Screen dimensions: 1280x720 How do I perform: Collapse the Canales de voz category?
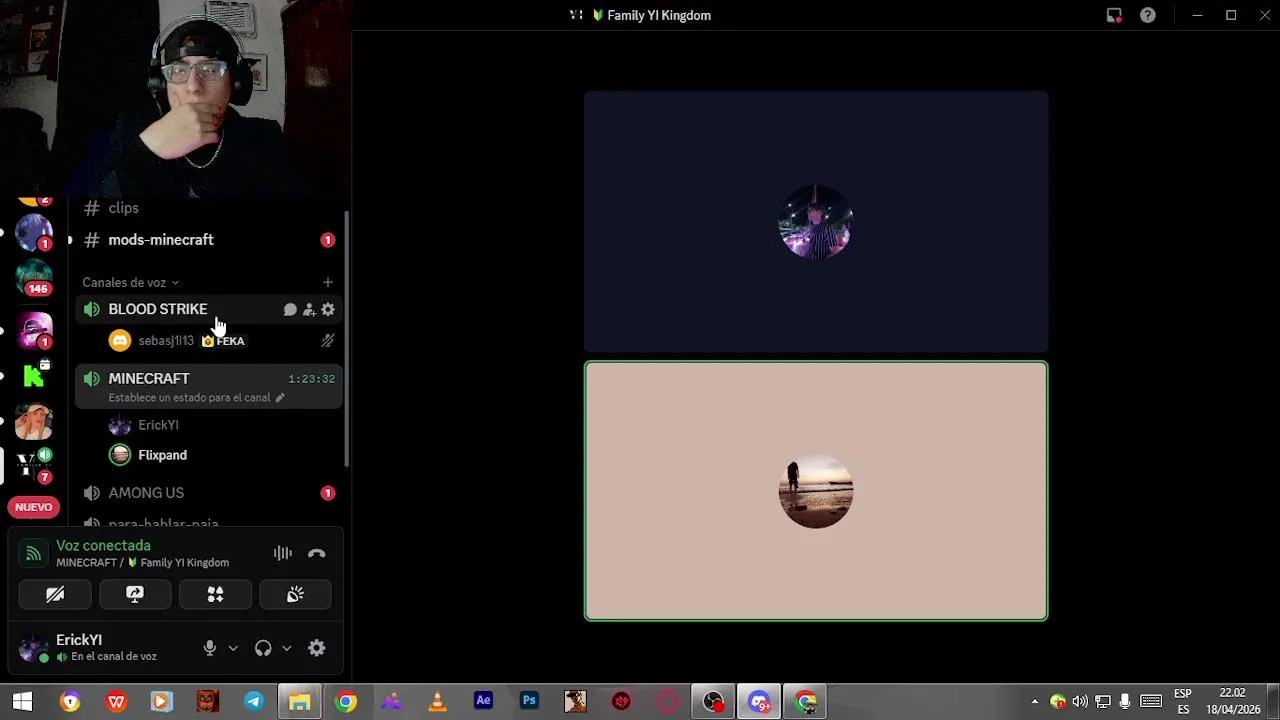tap(130, 282)
